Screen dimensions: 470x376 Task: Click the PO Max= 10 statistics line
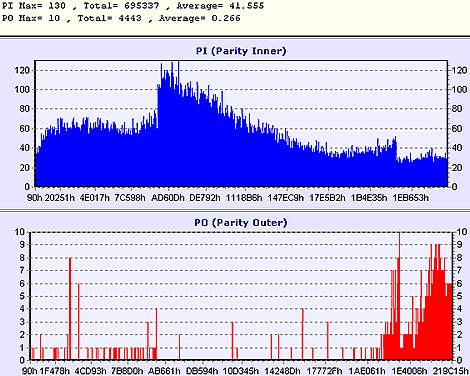[x=121, y=18]
